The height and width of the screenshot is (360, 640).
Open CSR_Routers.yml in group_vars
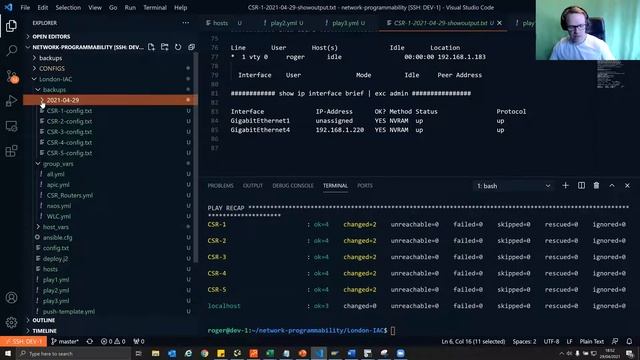[69, 196]
